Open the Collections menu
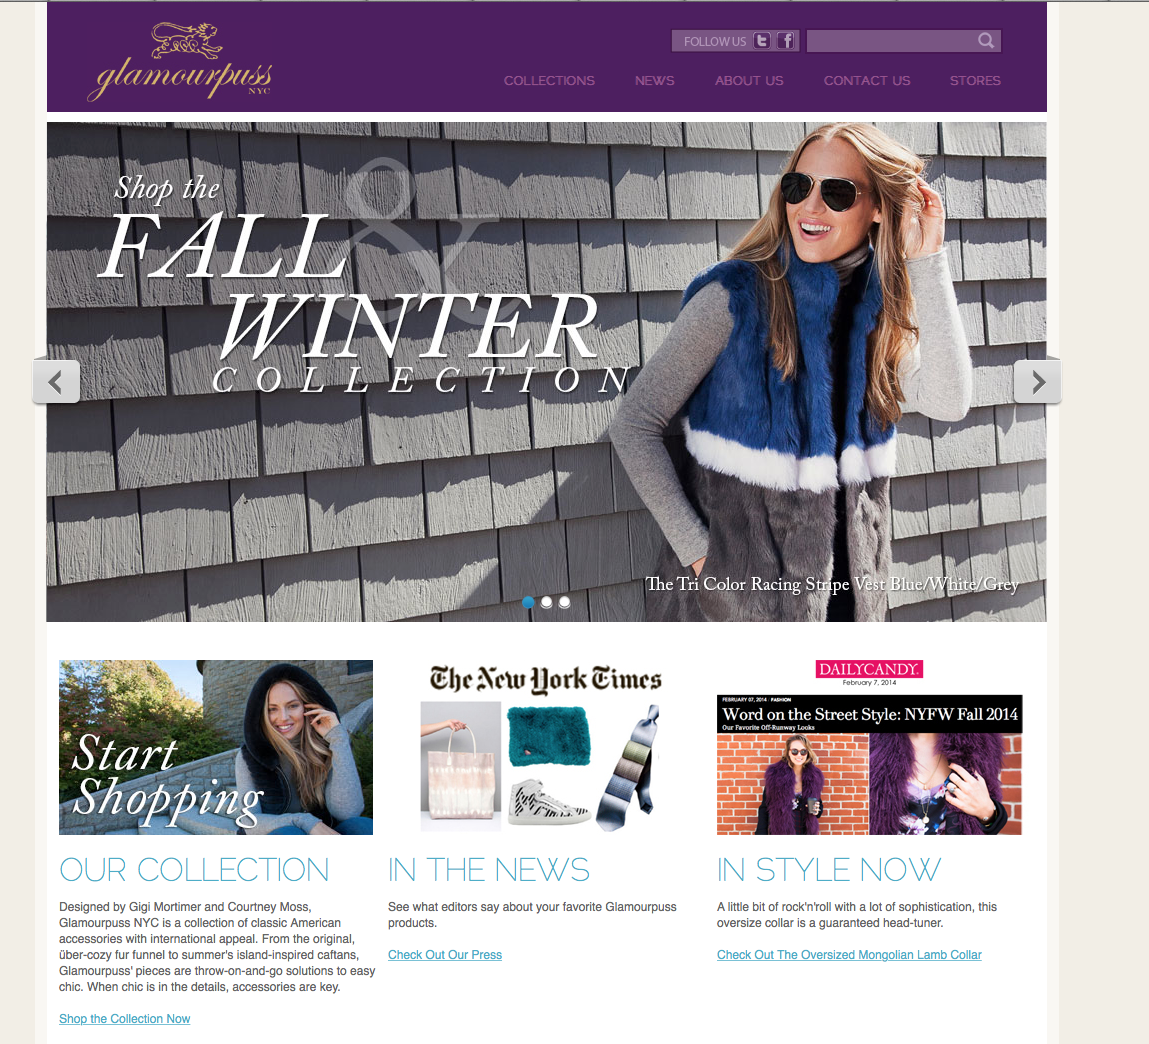This screenshot has height=1044, width=1149. 549,81
